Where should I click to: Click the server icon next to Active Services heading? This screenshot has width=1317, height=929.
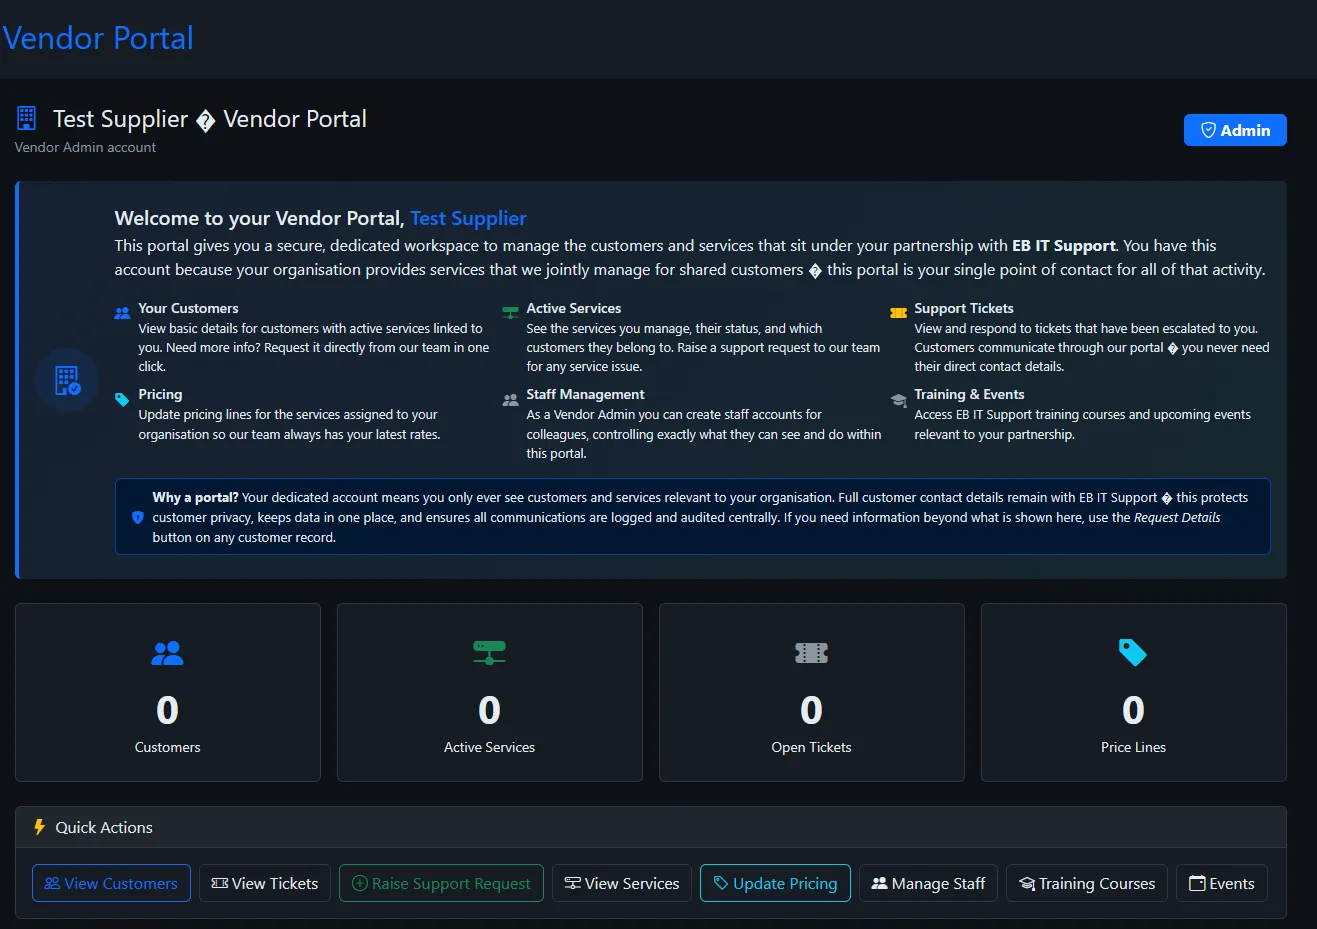pos(510,313)
